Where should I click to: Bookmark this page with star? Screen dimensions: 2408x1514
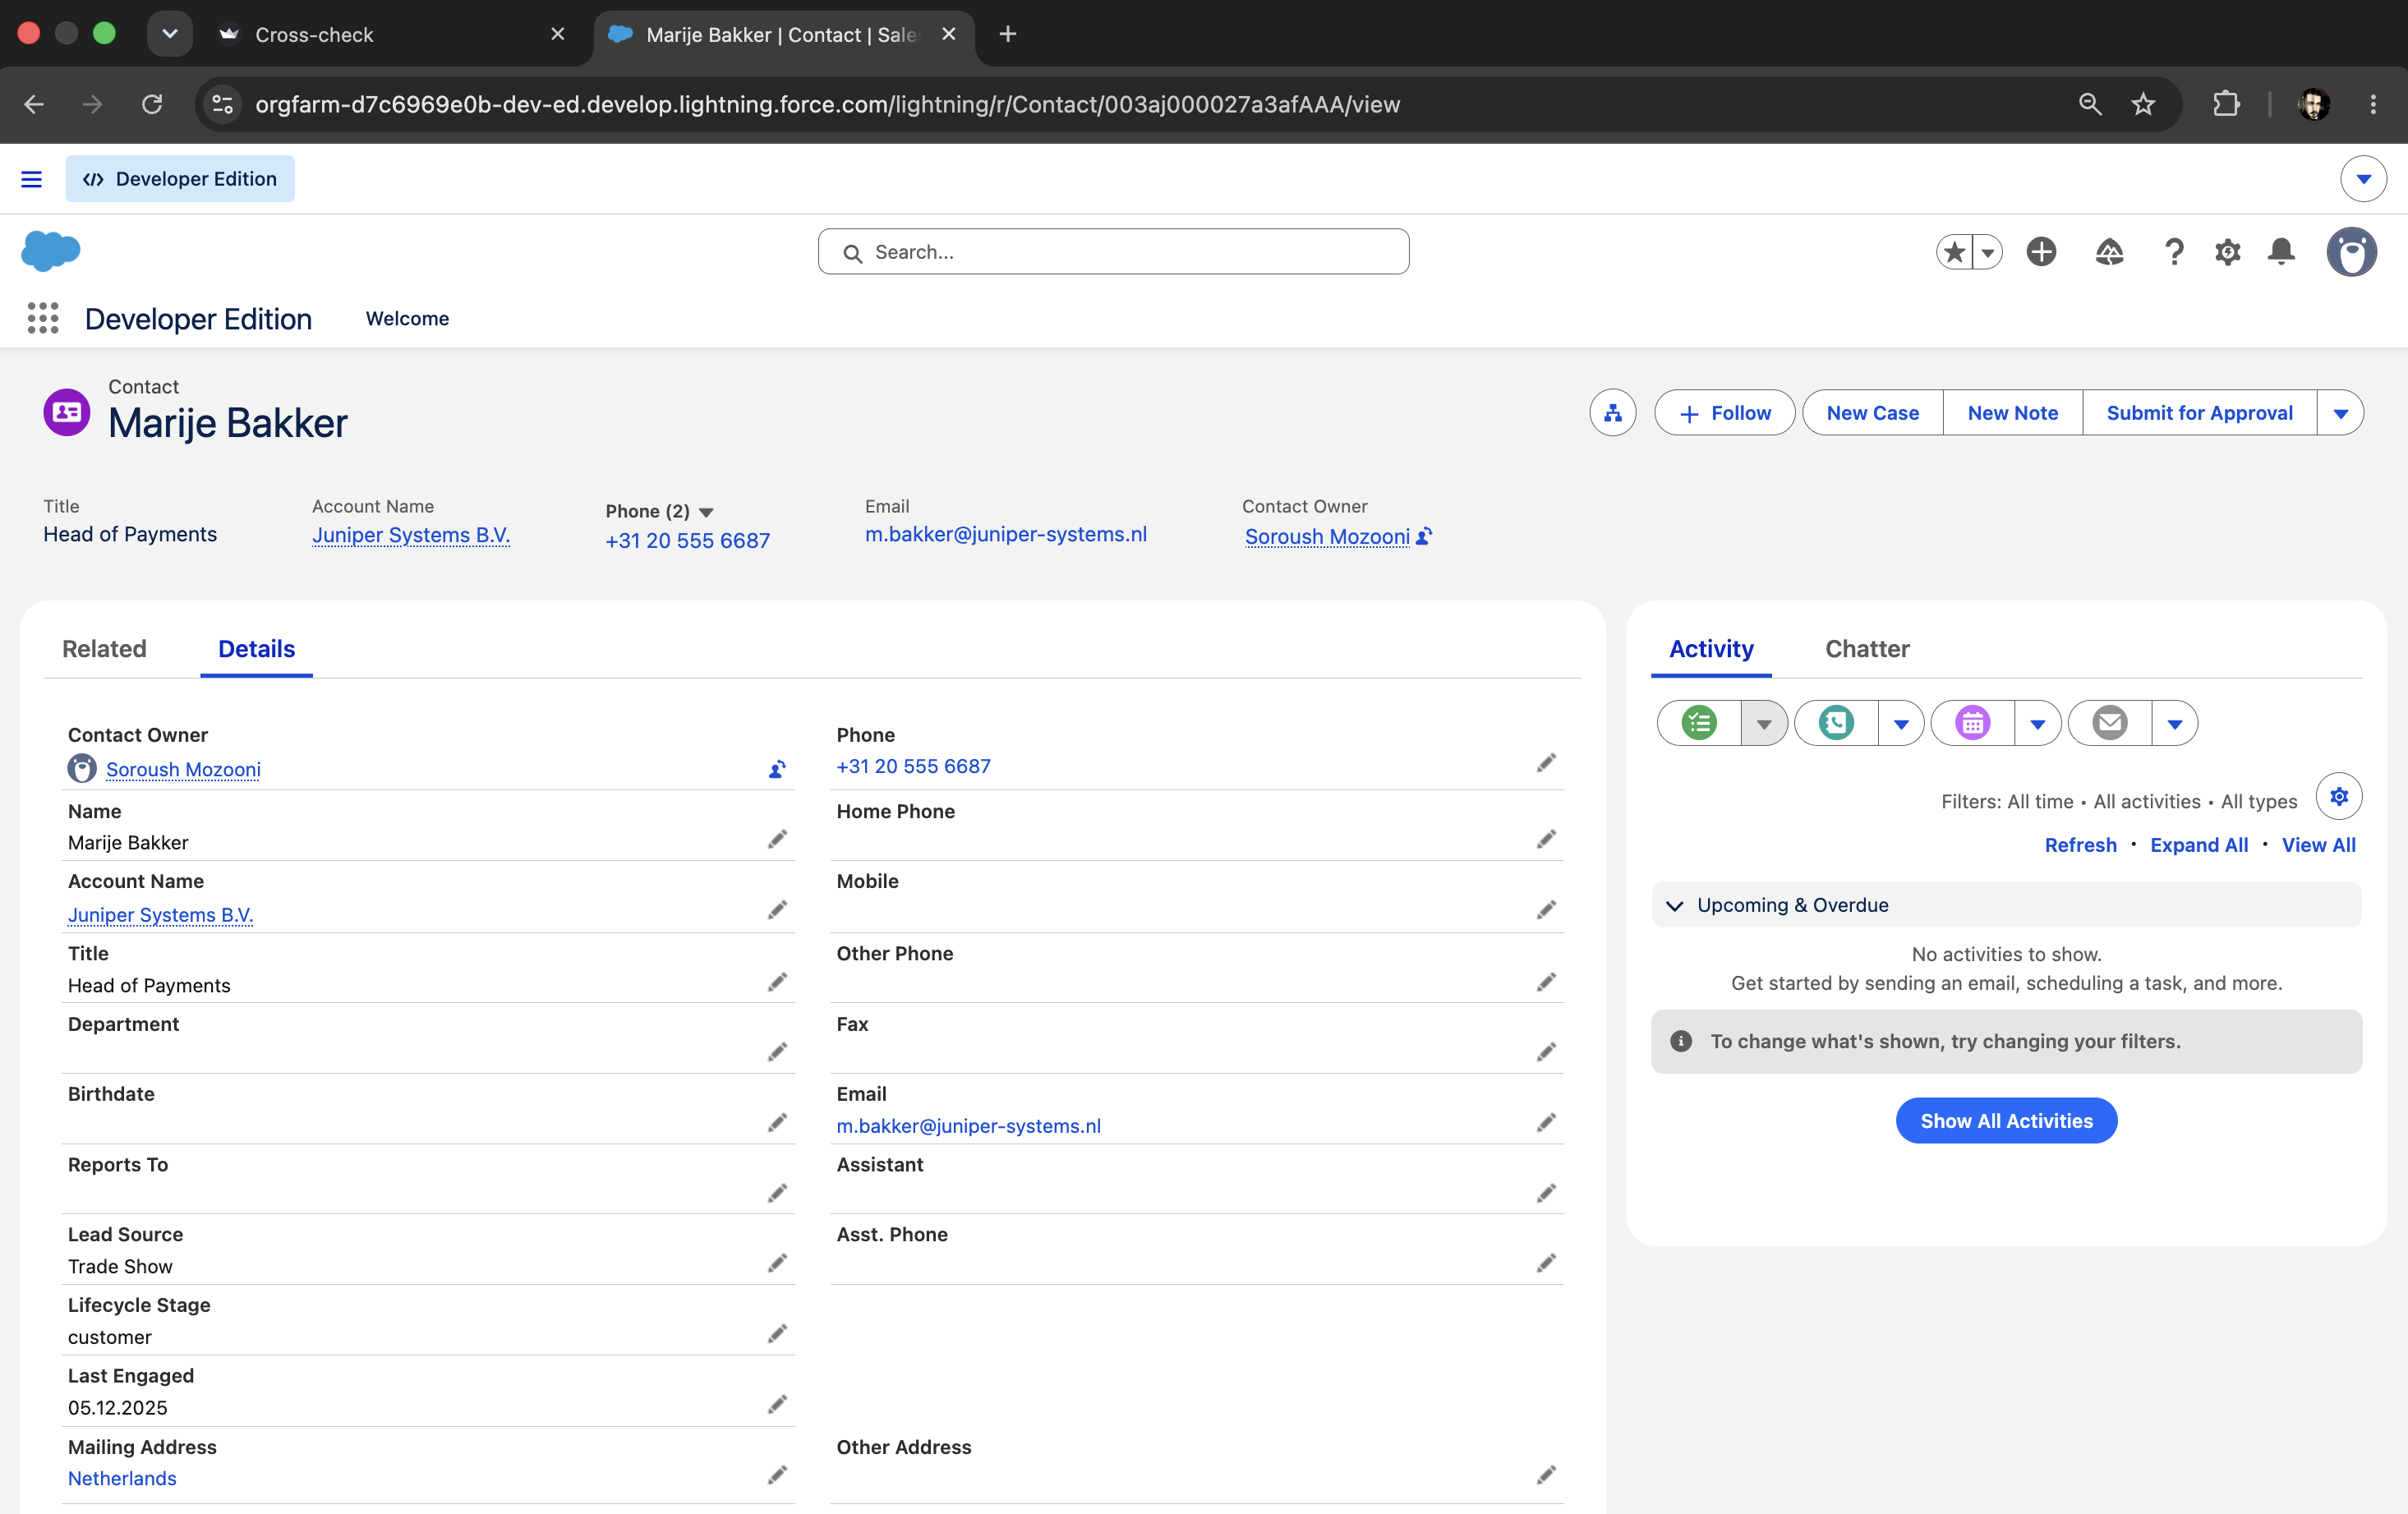pos(2143,104)
